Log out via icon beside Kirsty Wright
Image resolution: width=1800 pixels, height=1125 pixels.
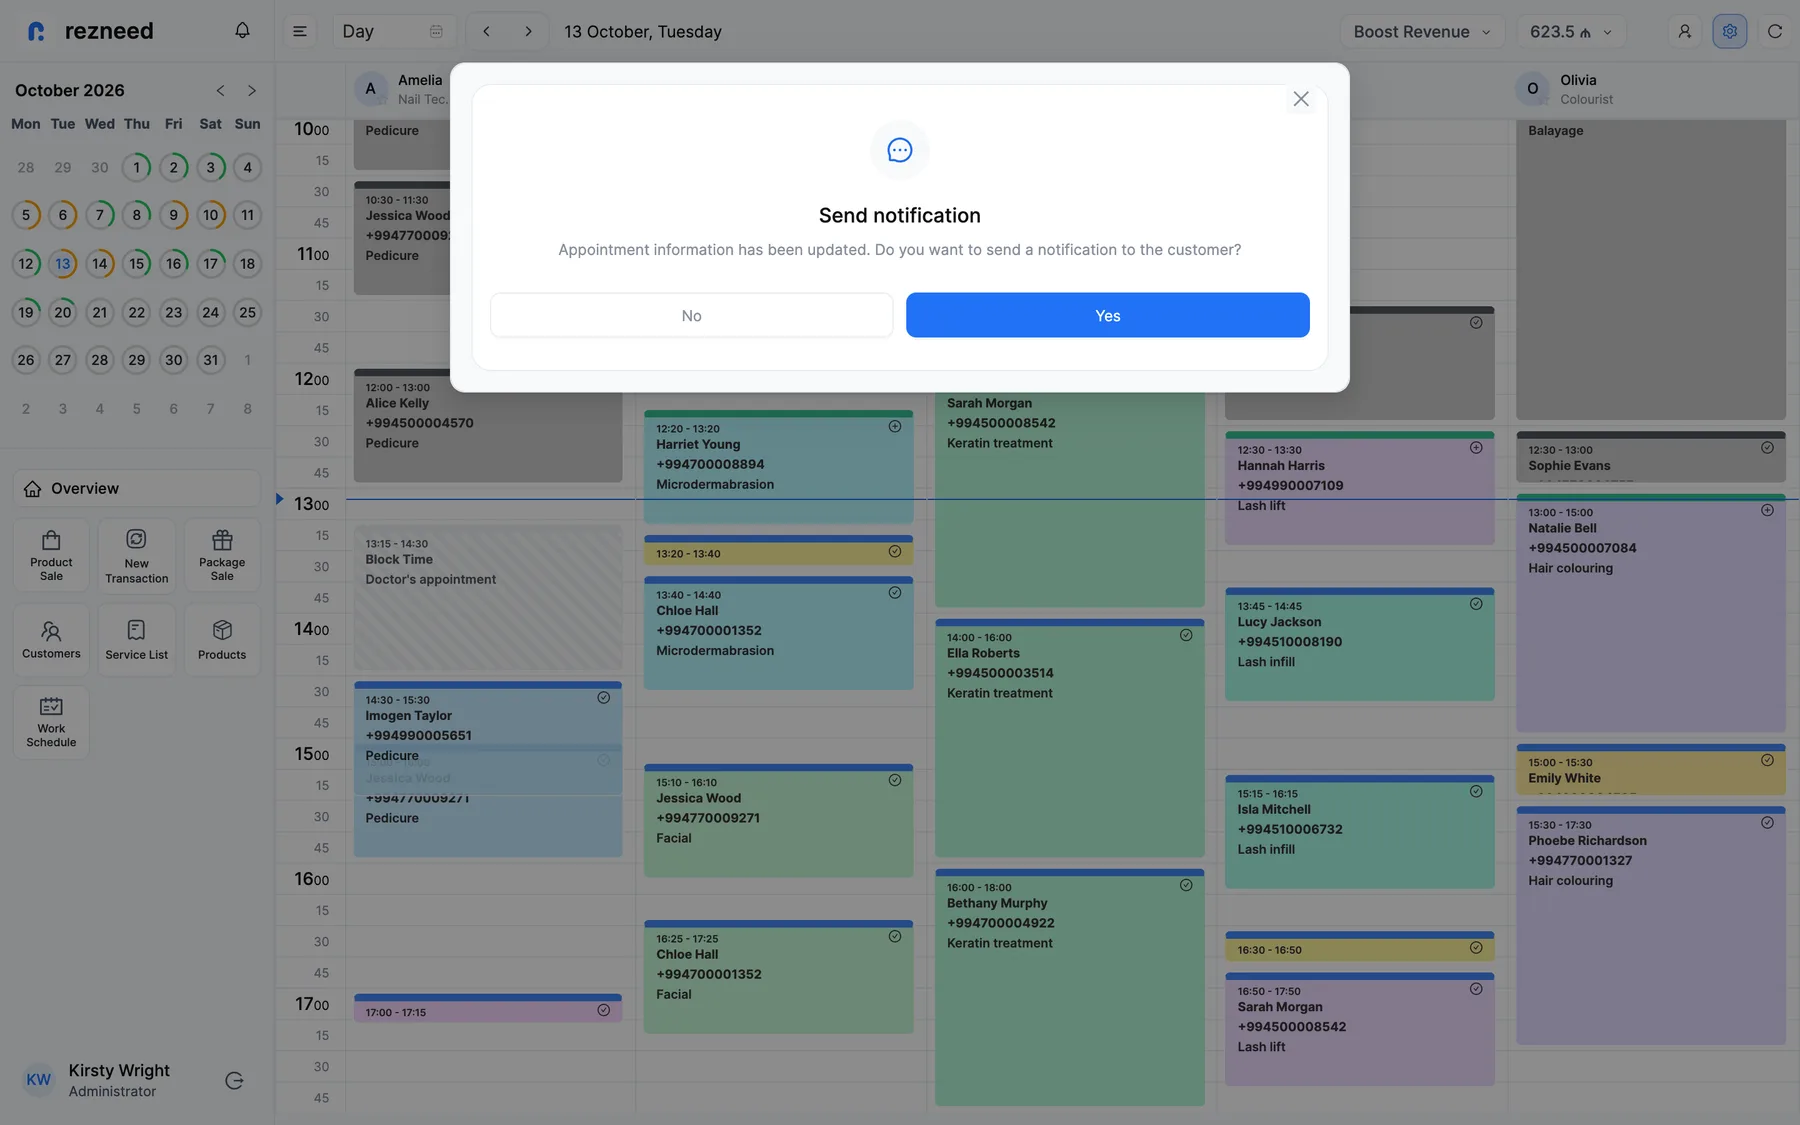234,1080
